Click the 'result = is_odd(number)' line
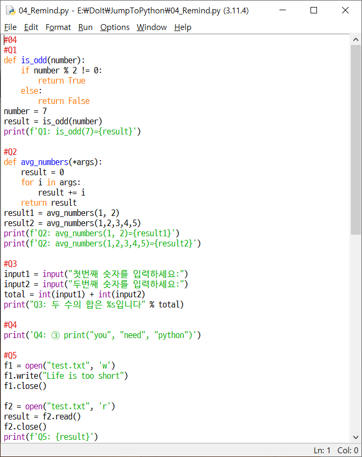This screenshot has width=362, height=457. [53, 121]
